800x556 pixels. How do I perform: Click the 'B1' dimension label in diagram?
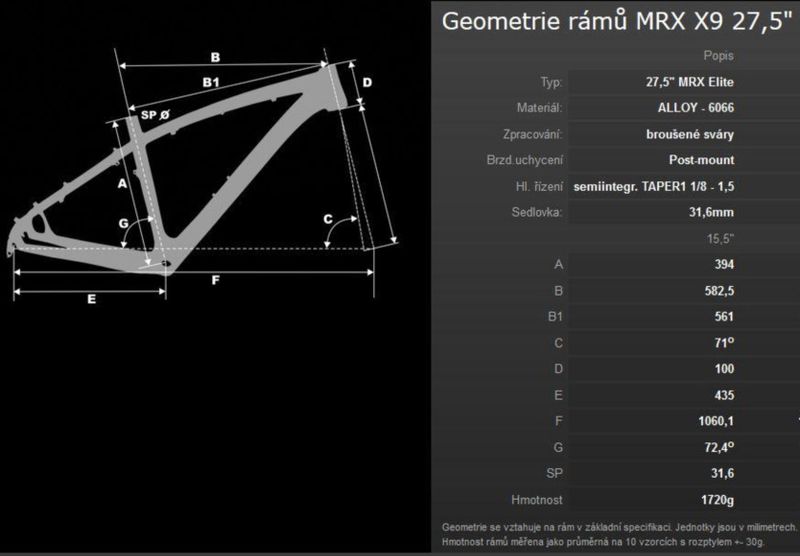(211, 82)
